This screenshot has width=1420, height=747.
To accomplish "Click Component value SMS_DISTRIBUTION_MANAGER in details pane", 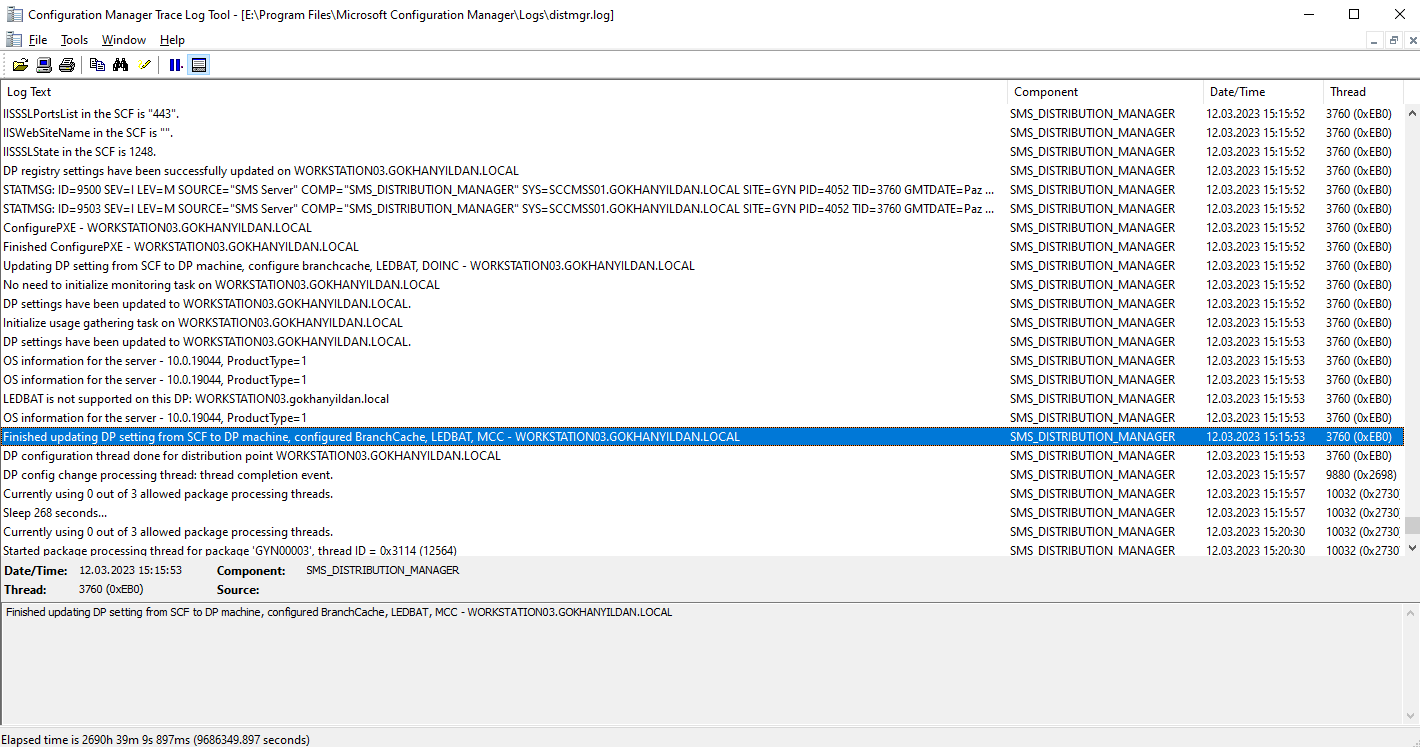I will (x=383, y=571).
